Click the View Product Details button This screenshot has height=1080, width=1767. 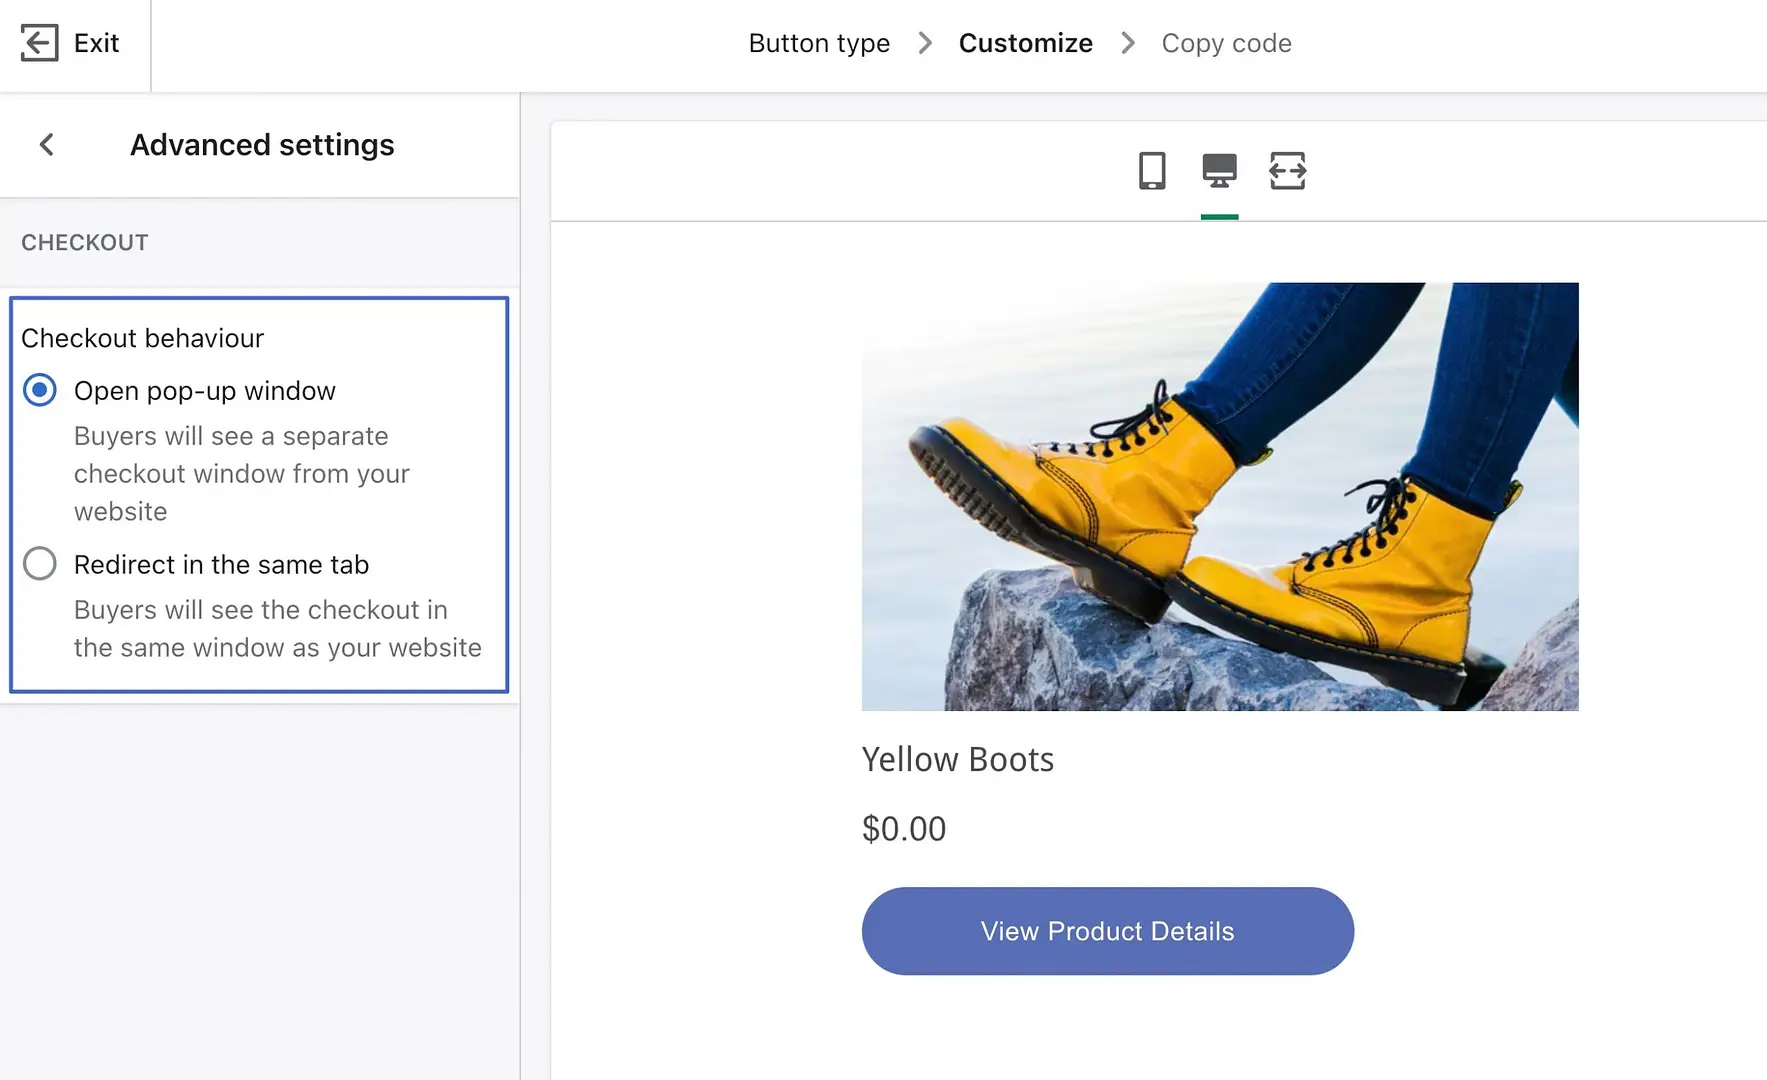[x=1107, y=931]
